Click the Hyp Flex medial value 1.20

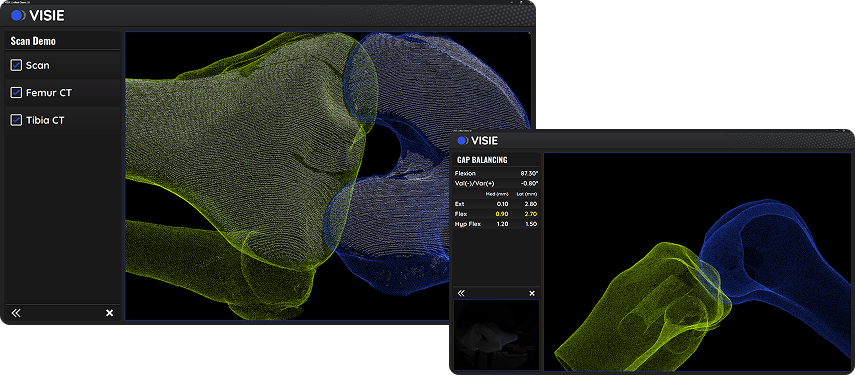coord(502,224)
